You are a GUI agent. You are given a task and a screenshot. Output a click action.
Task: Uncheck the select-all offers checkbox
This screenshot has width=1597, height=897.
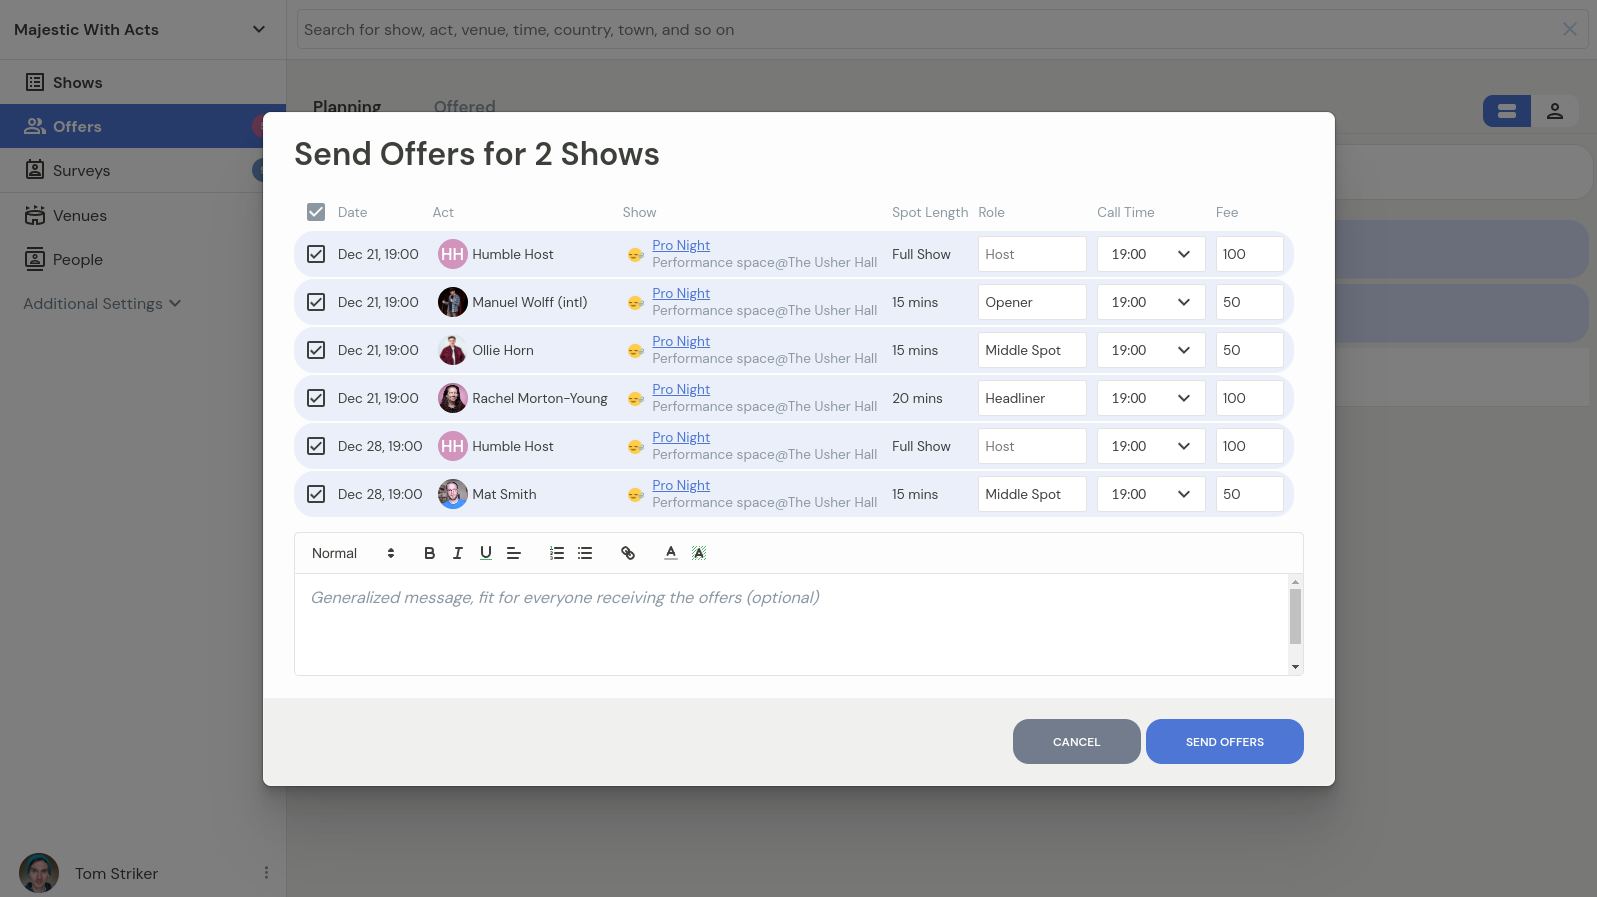pyautogui.click(x=316, y=212)
